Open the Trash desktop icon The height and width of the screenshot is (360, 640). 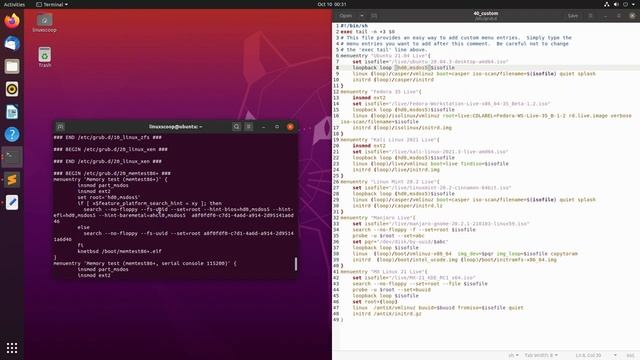(x=44, y=57)
